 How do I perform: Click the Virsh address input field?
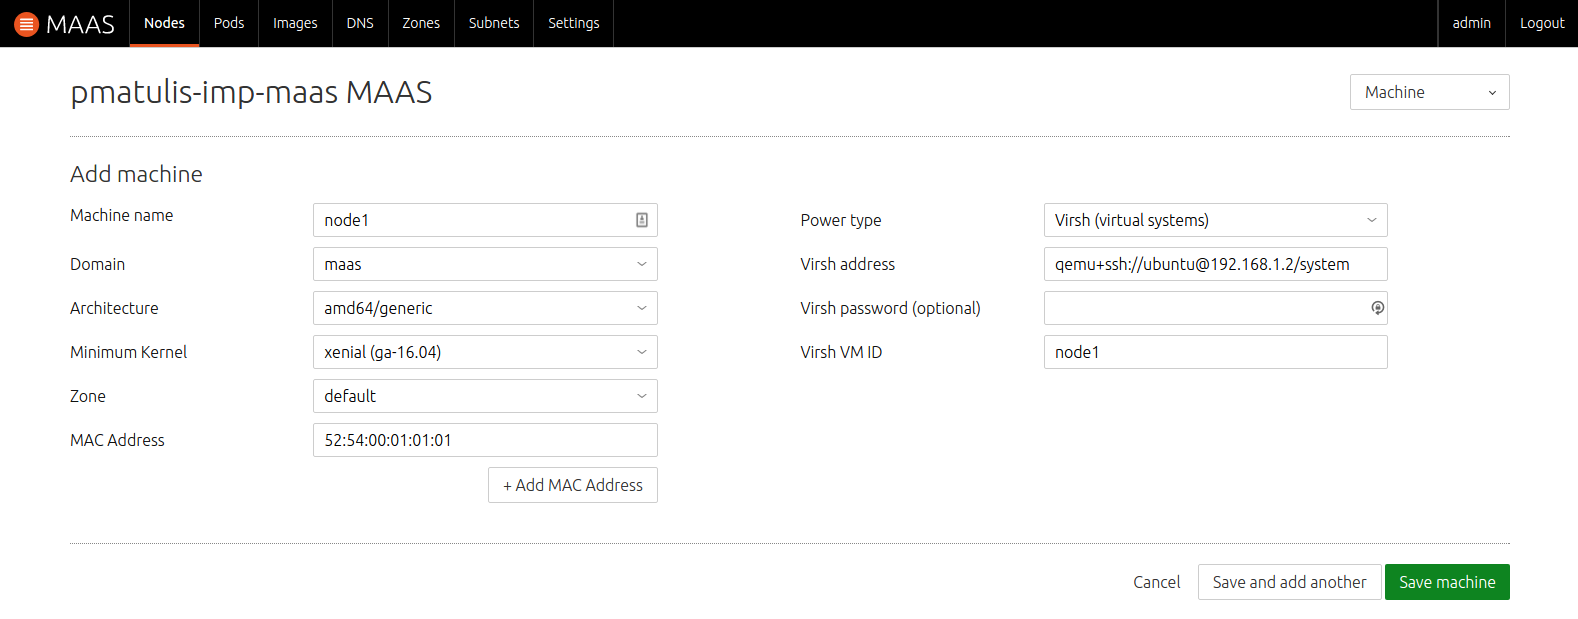pos(1216,264)
